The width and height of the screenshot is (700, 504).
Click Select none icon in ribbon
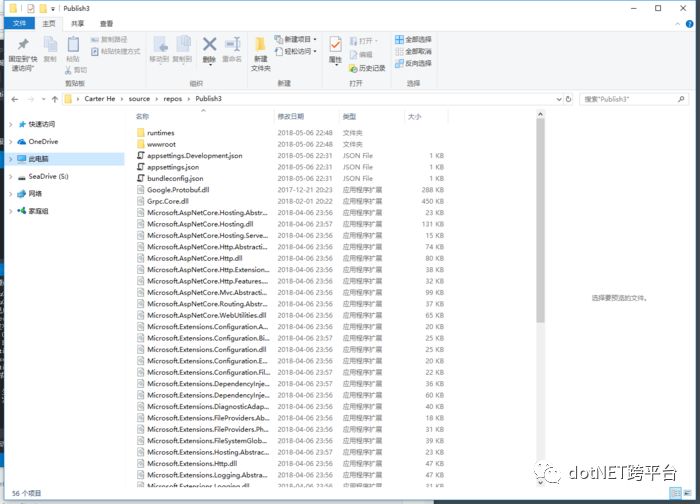click(x=399, y=52)
